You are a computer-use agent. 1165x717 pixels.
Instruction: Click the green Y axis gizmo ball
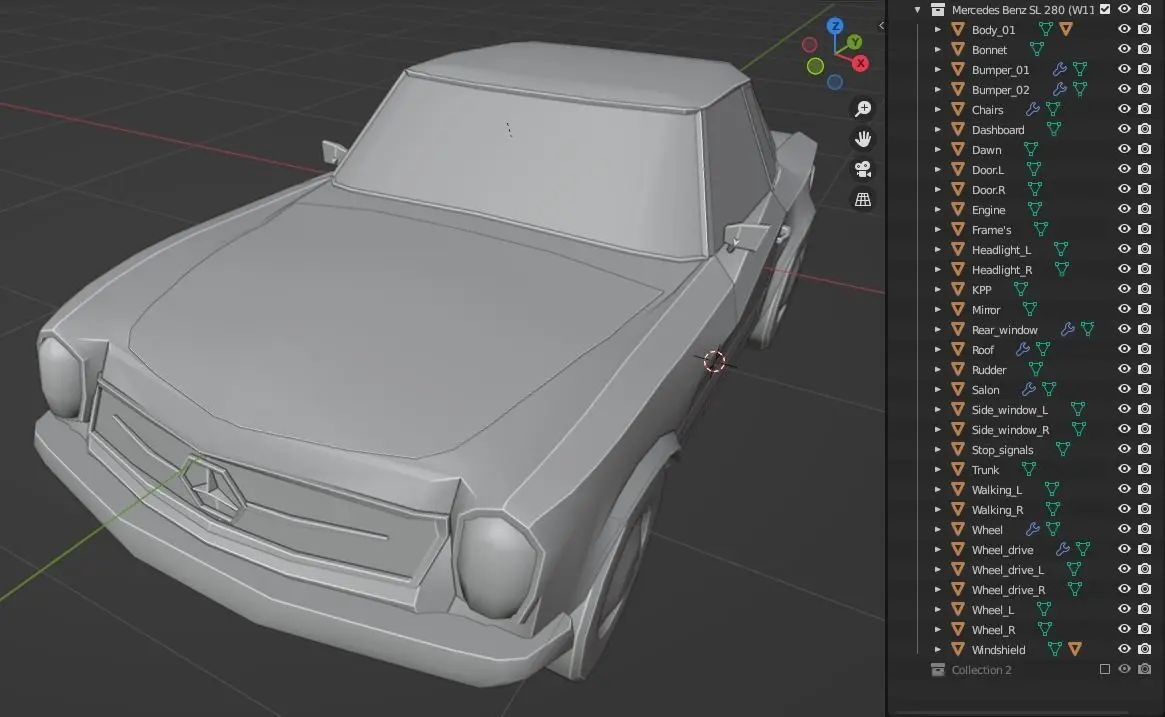(x=854, y=42)
